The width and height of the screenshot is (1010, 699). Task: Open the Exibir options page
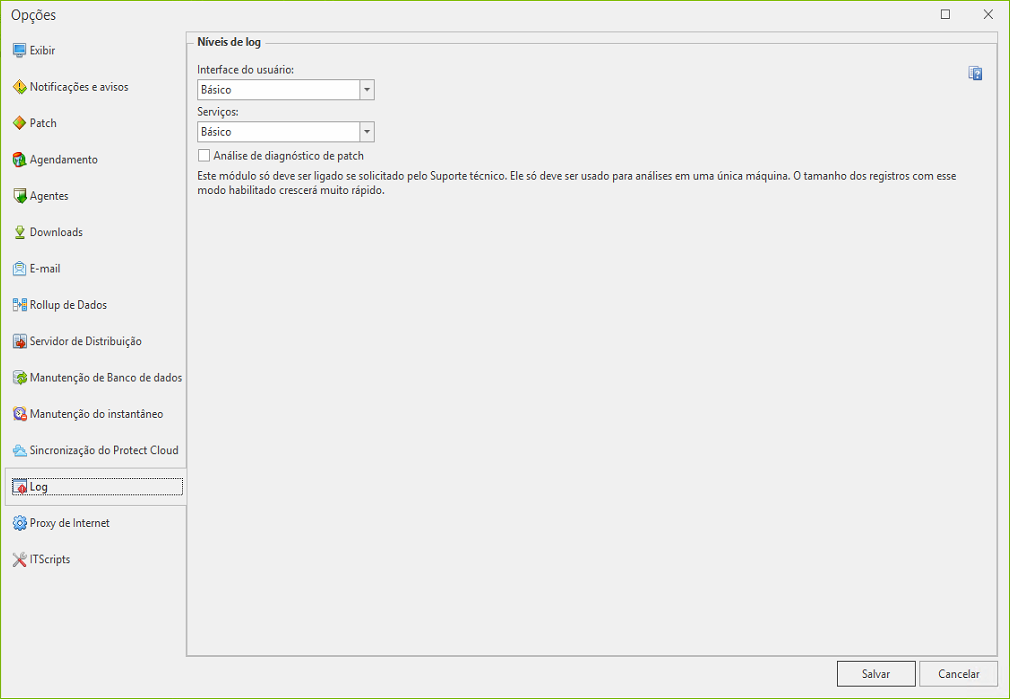[43, 50]
